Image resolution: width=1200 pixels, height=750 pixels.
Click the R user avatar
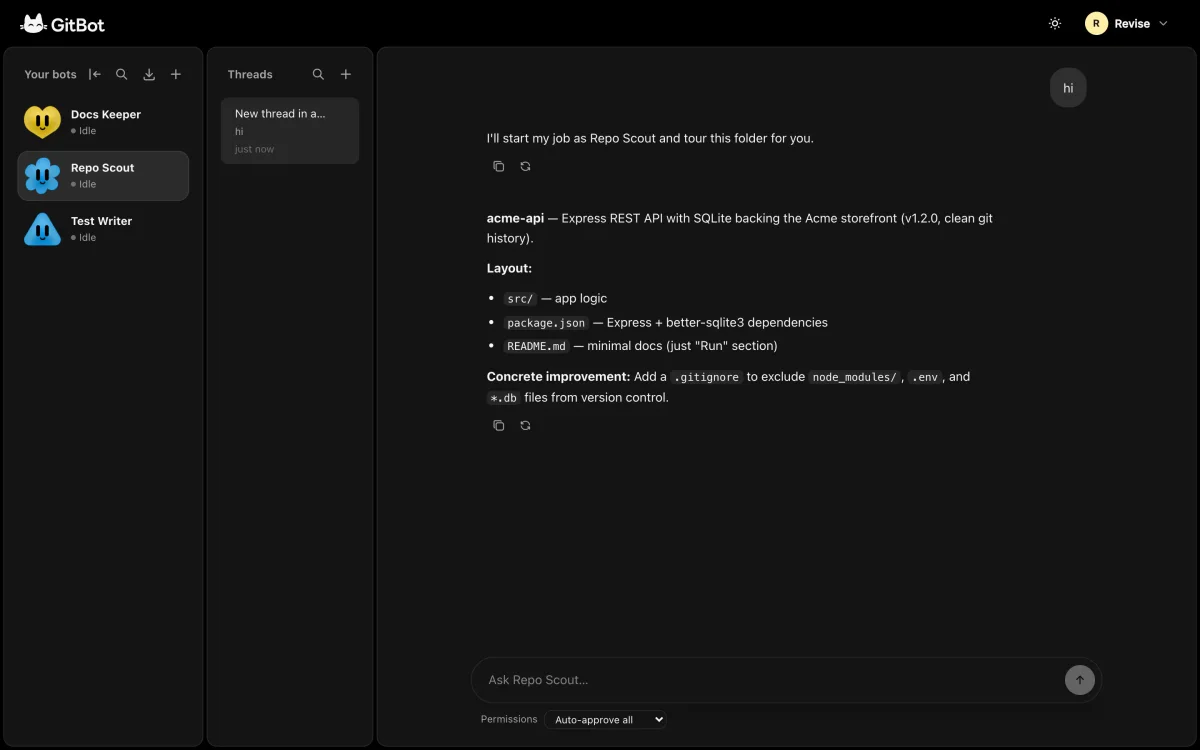coord(1096,23)
